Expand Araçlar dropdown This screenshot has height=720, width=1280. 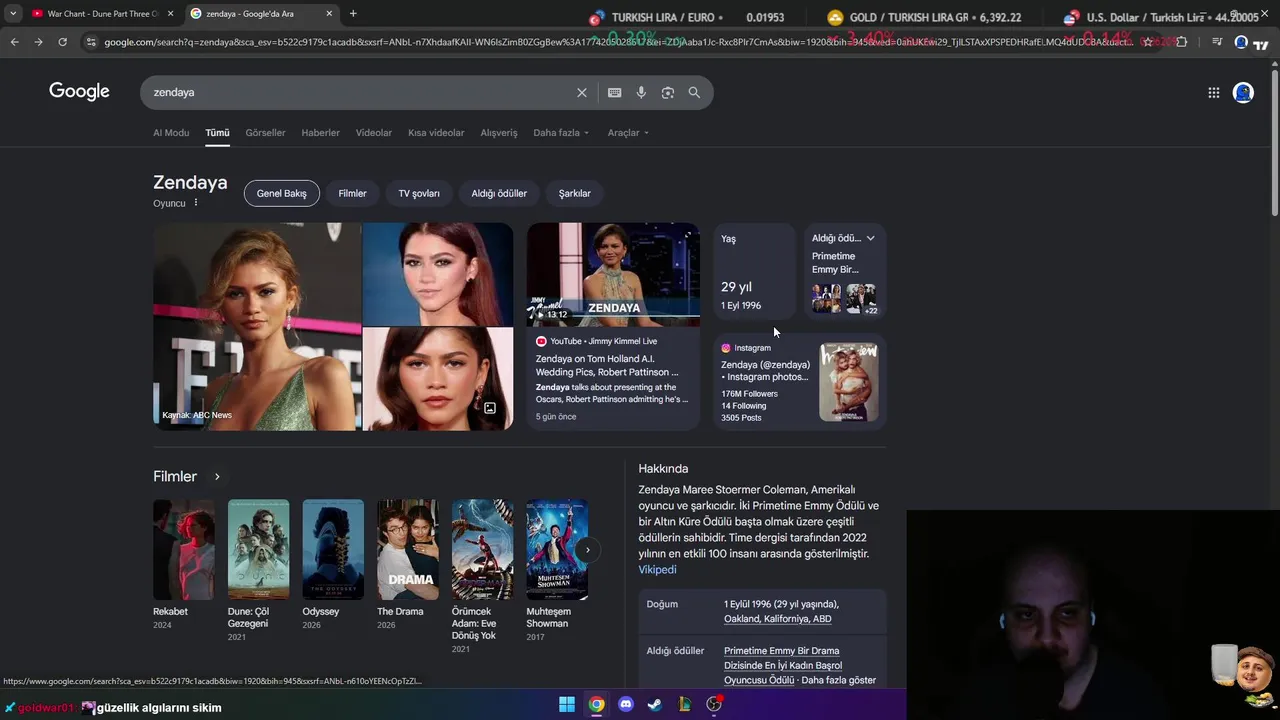pyautogui.click(x=628, y=133)
